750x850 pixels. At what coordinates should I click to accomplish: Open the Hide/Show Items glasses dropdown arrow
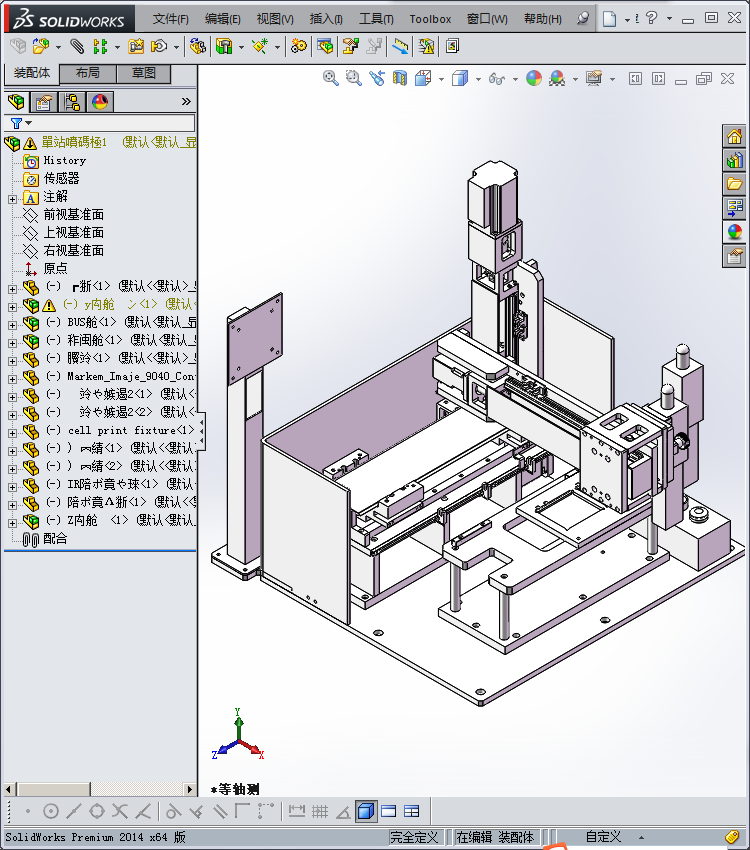coord(515,79)
